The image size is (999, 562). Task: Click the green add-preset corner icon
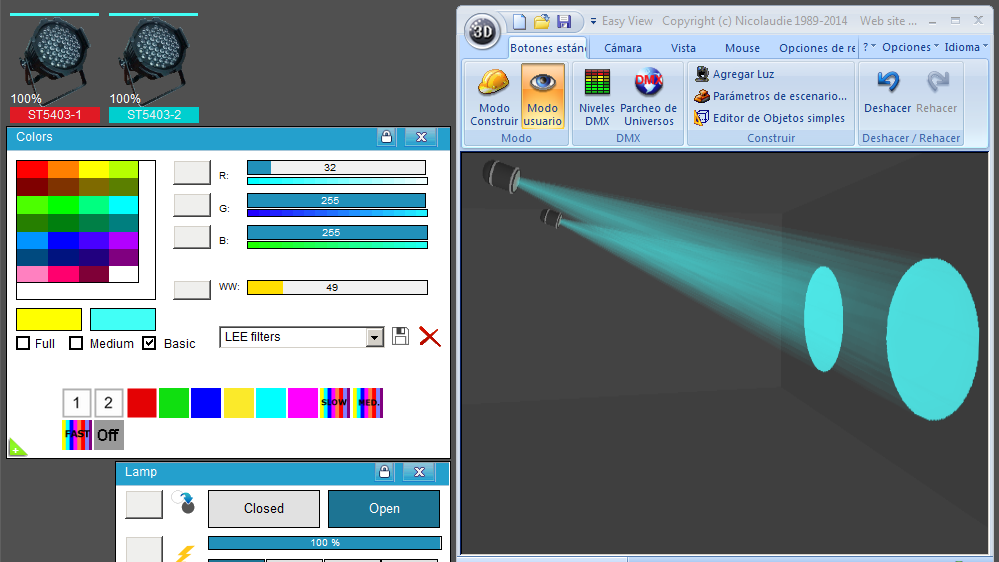point(17,448)
